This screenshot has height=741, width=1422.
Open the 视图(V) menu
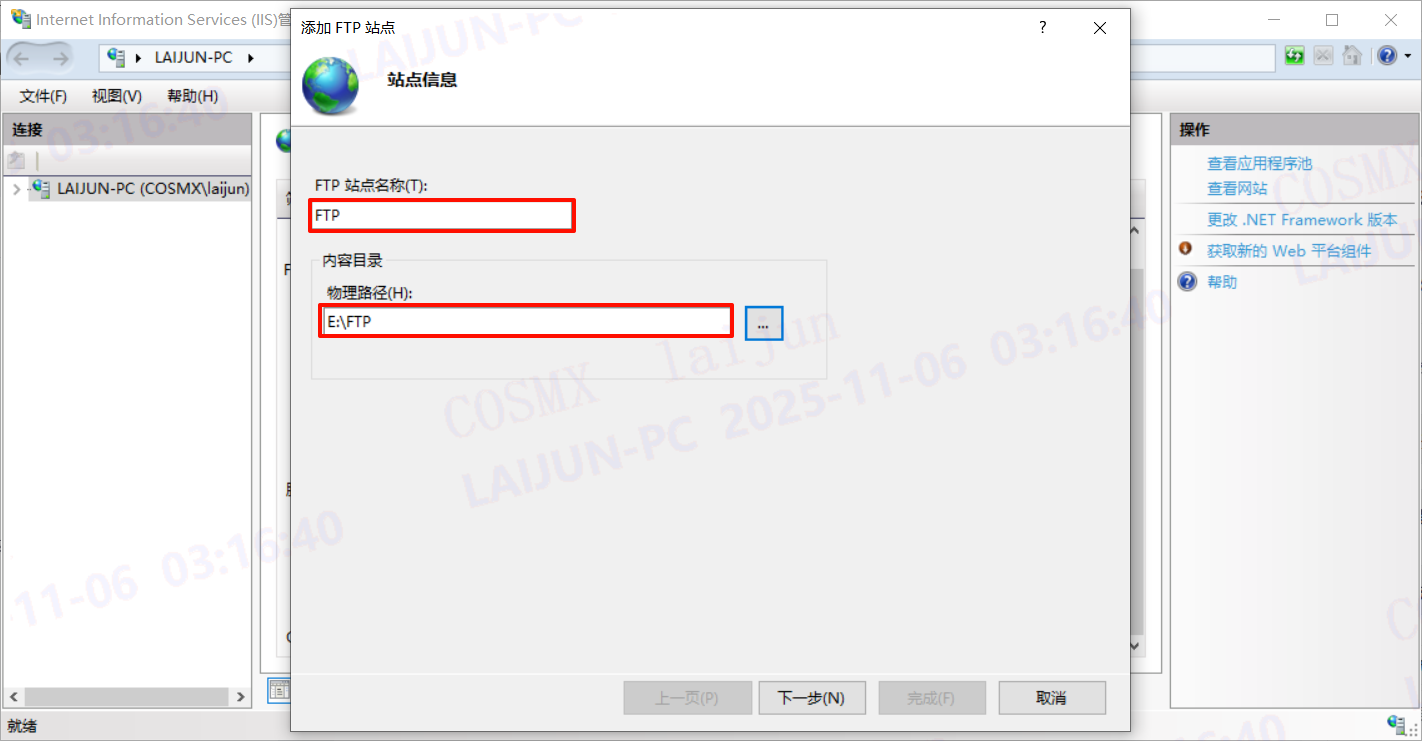click(117, 96)
